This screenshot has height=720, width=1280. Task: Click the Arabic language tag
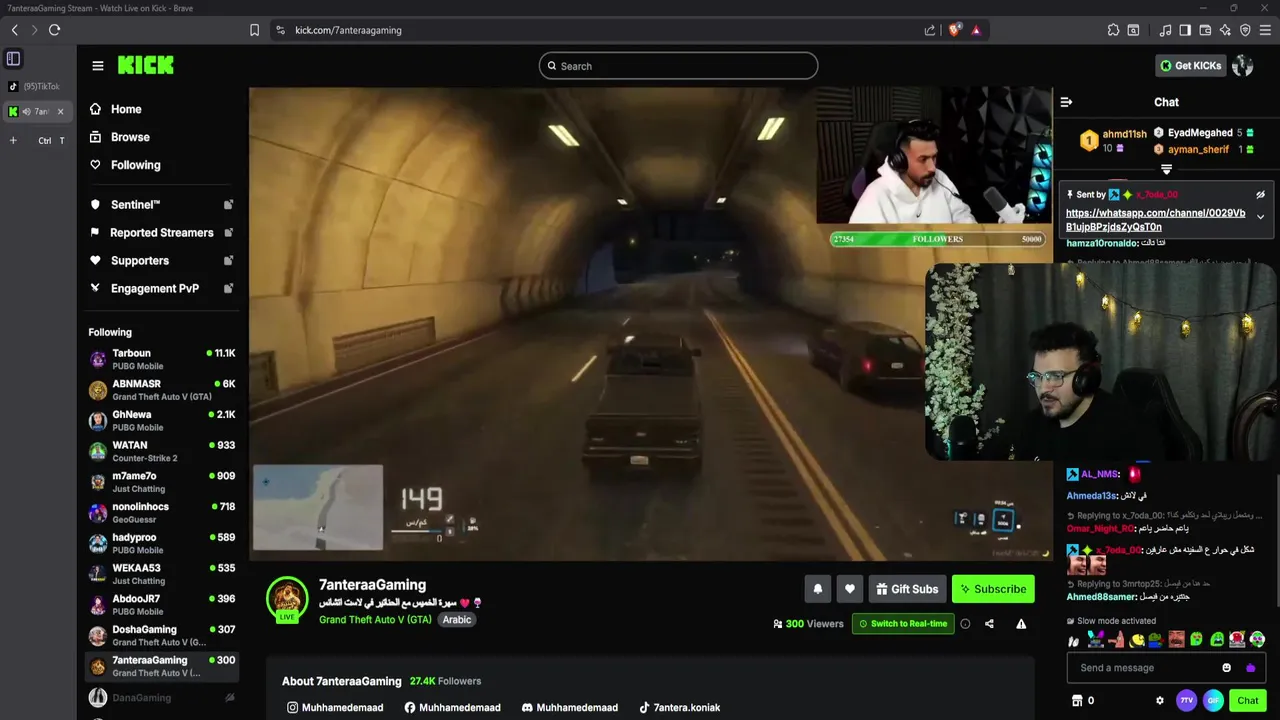(457, 620)
